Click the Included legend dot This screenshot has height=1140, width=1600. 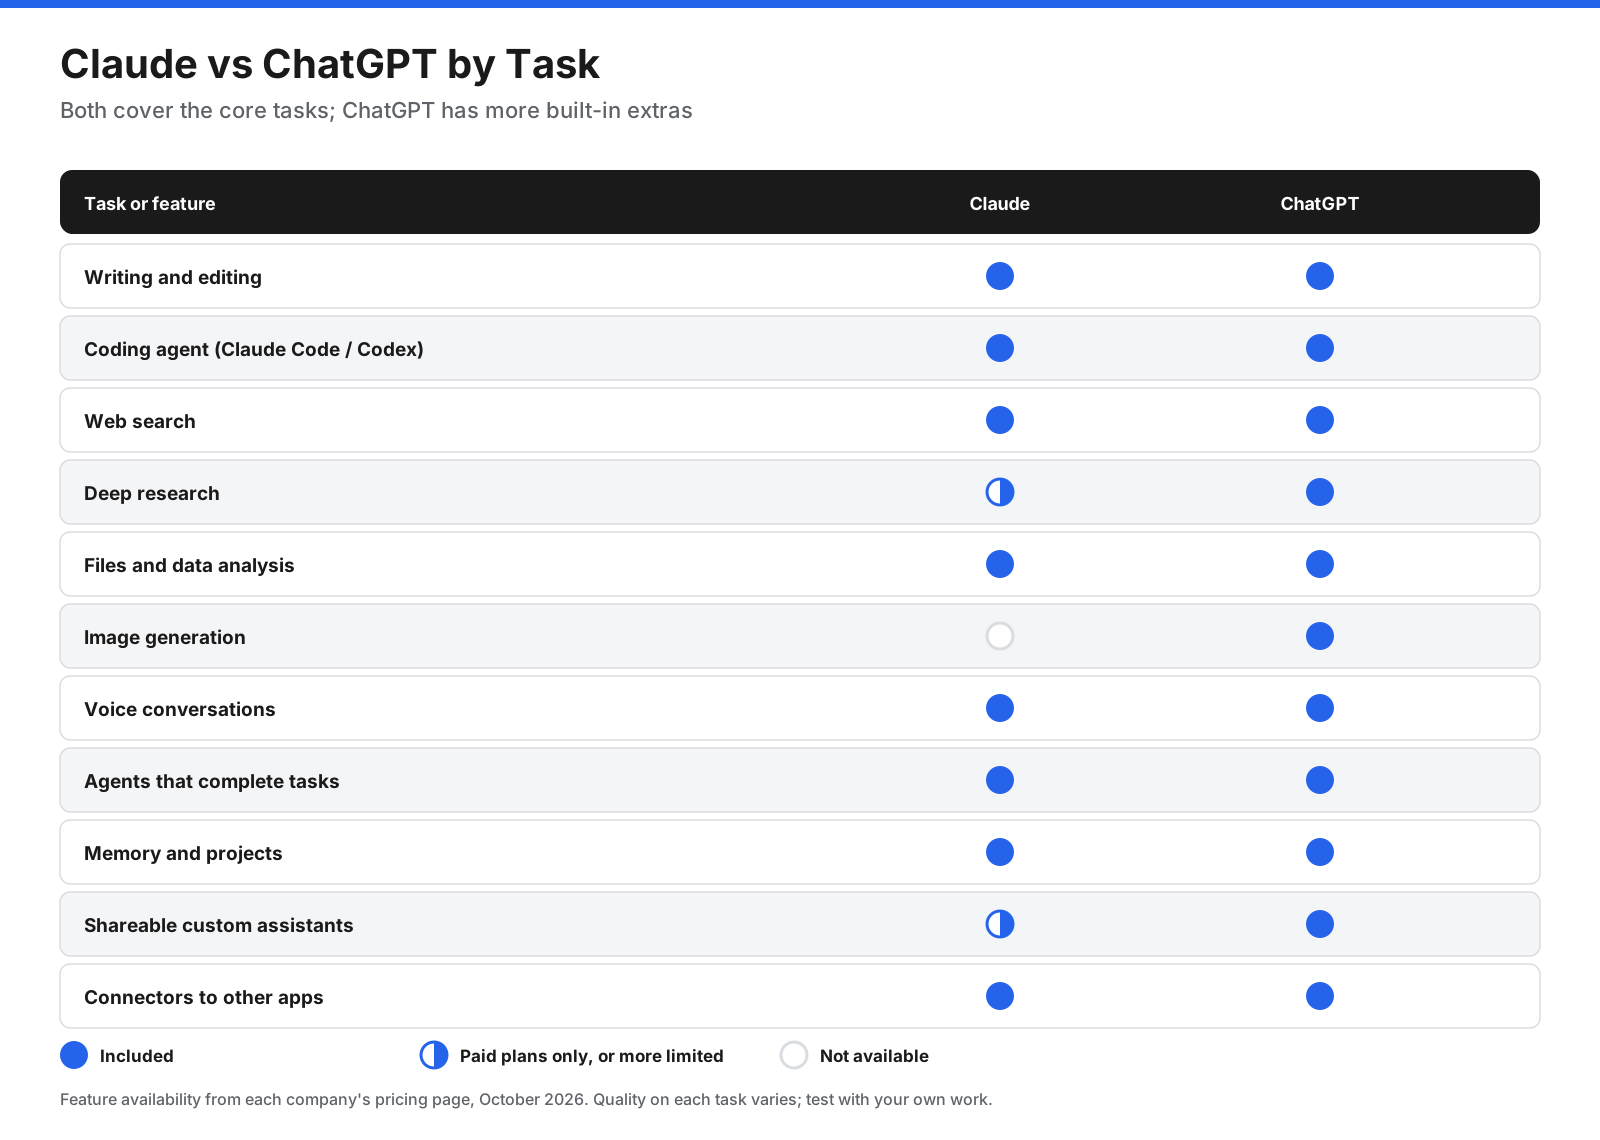pyautogui.click(x=74, y=1055)
